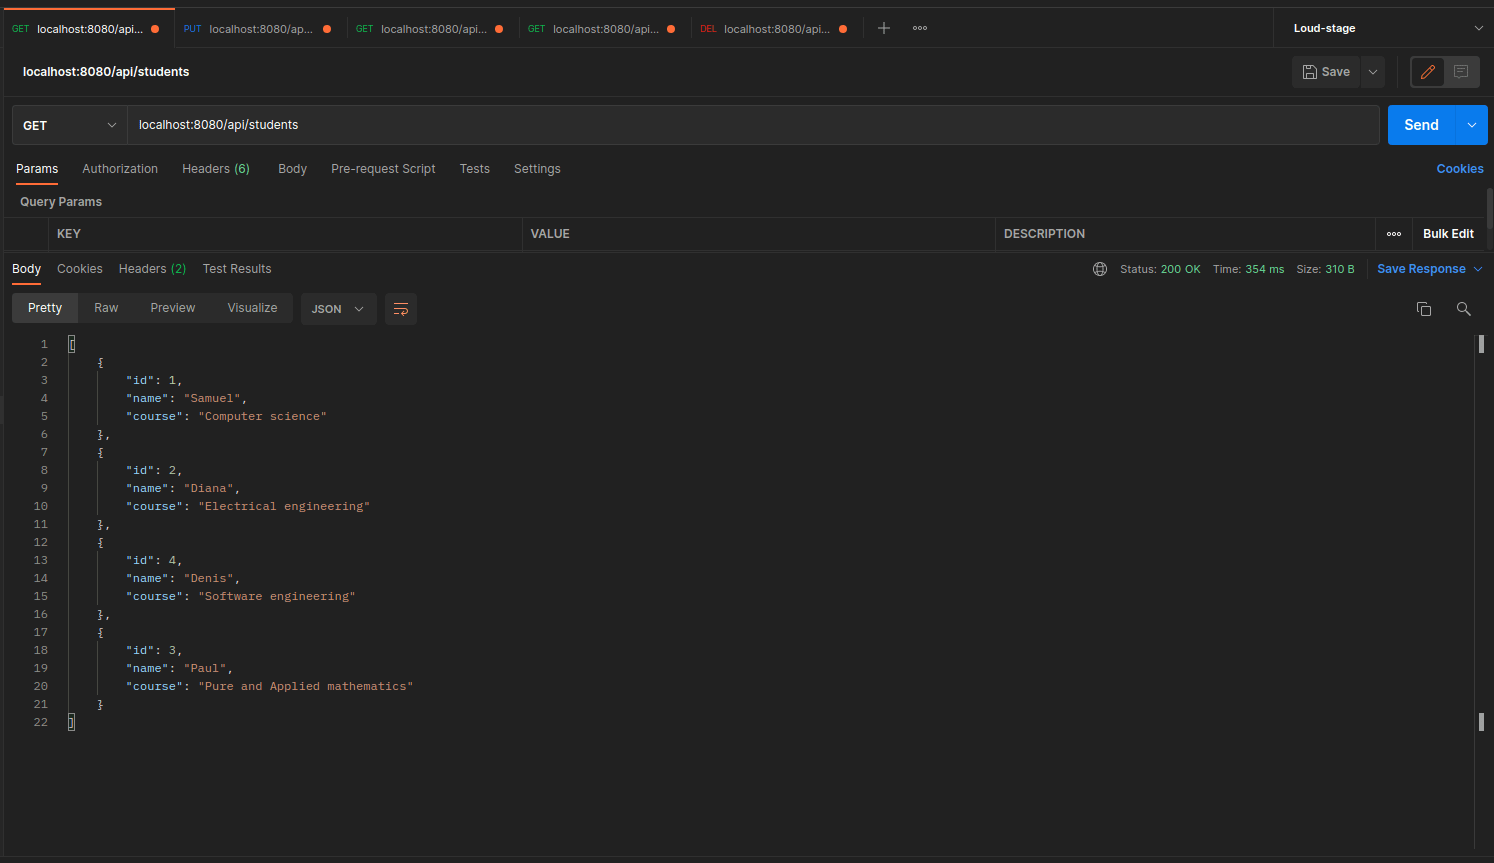Image resolution: width=1494 pixels, height=863 pixels.
Task: Open the Cookies link
Action: [x=1460, y=169]
